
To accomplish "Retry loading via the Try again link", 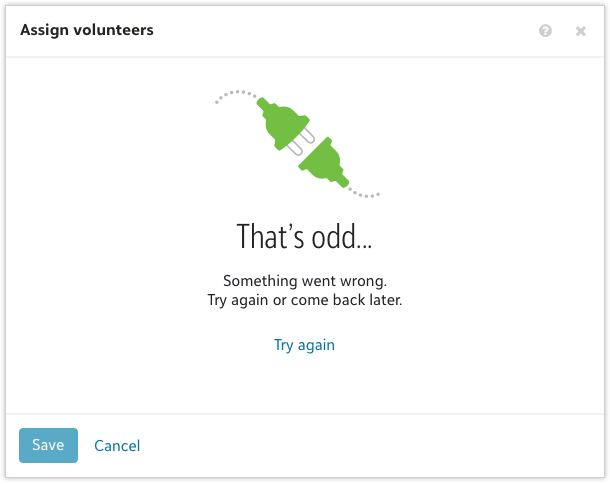I will (x=304, y=345).
